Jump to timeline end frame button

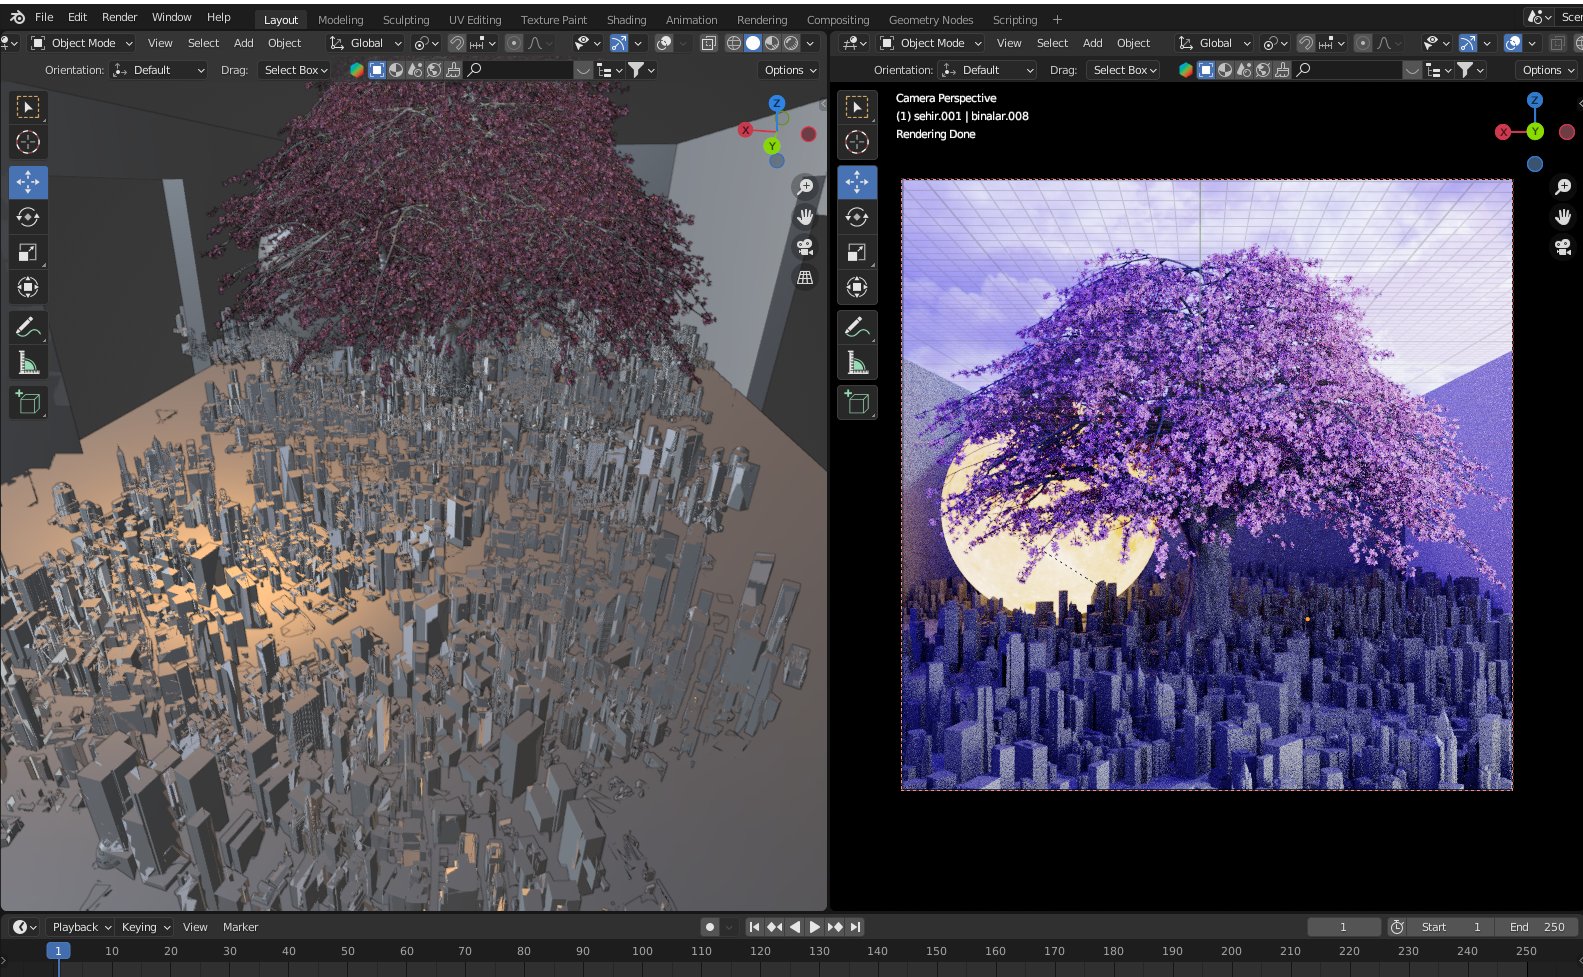coord(856,927)
